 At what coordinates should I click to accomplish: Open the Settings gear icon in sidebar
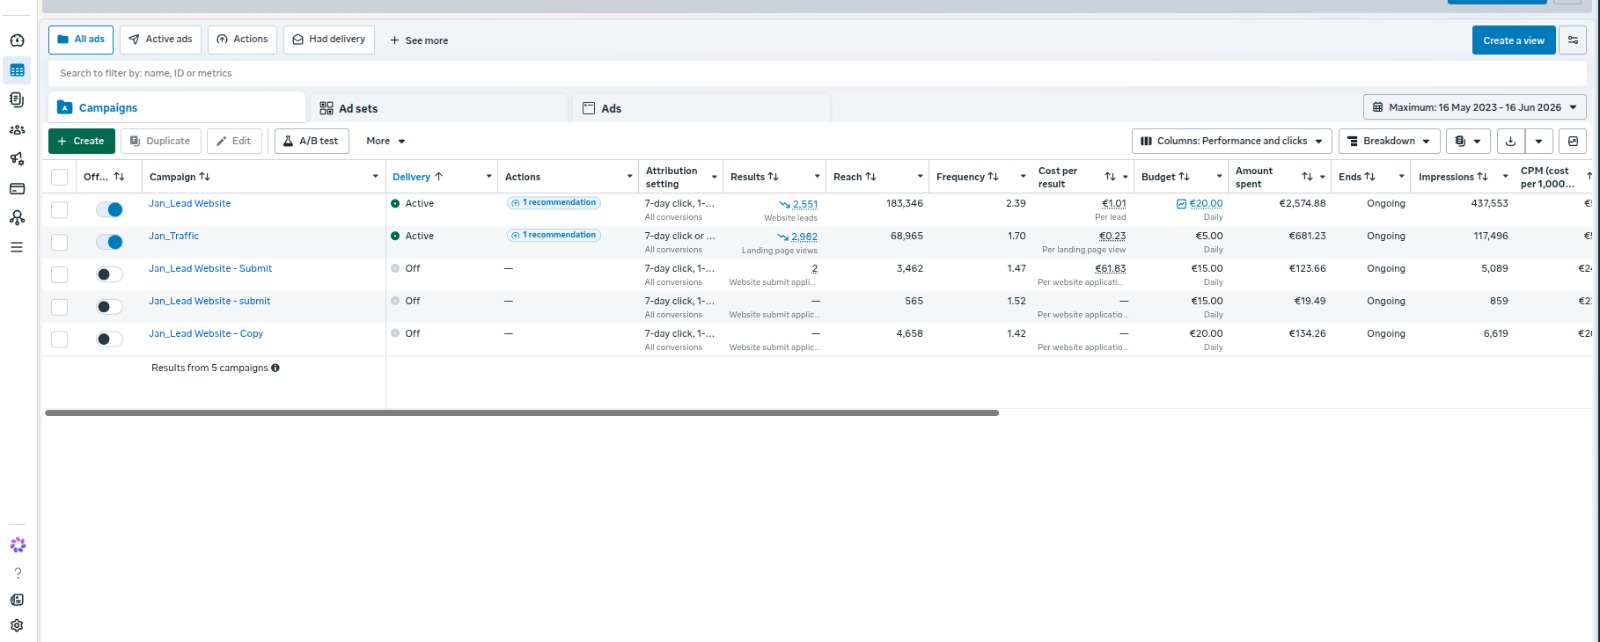[17, 626]
